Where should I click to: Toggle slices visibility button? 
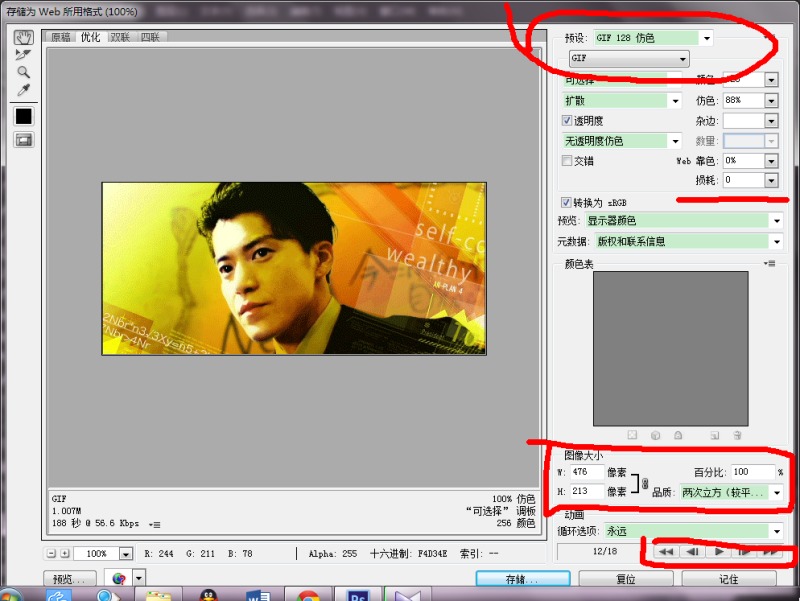pos(23,140)
